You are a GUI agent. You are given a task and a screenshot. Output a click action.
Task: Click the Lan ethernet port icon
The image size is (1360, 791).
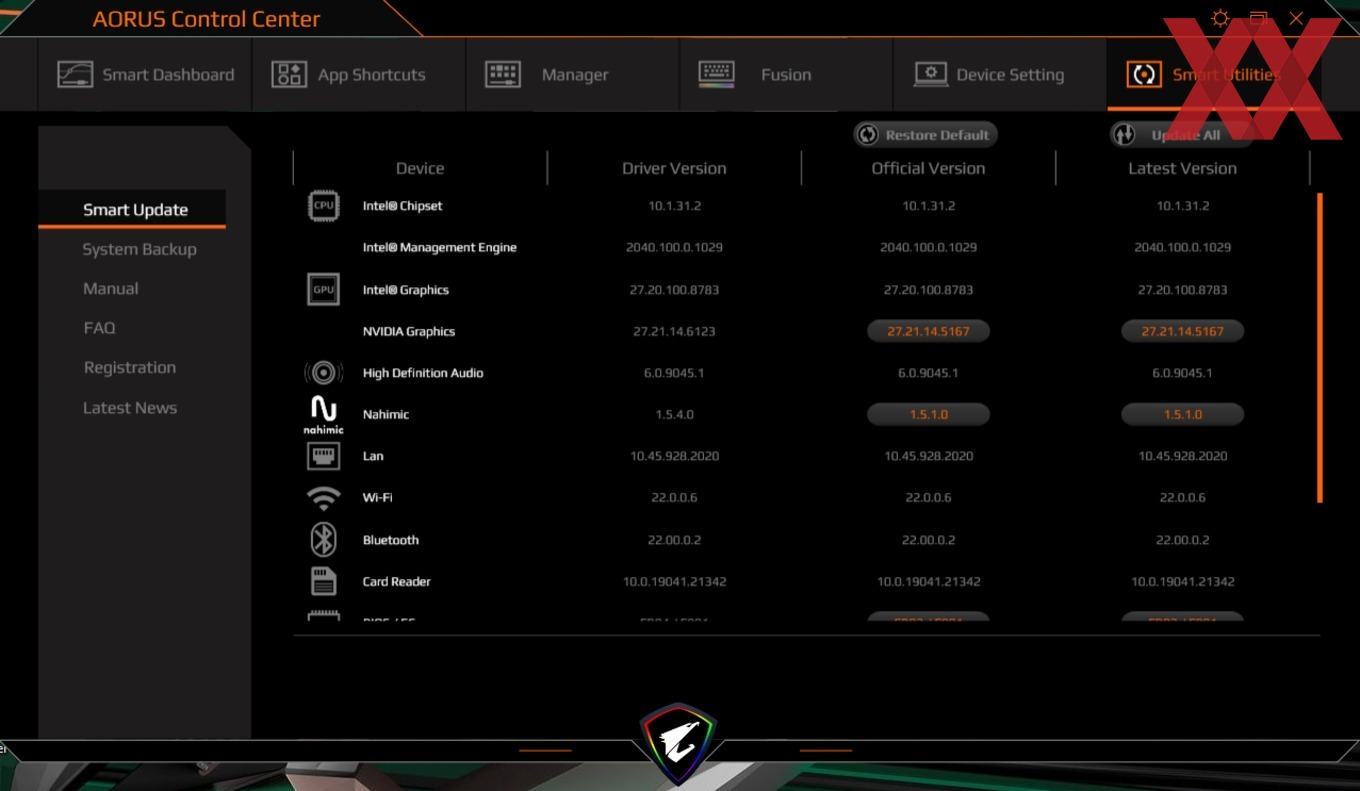323,456
